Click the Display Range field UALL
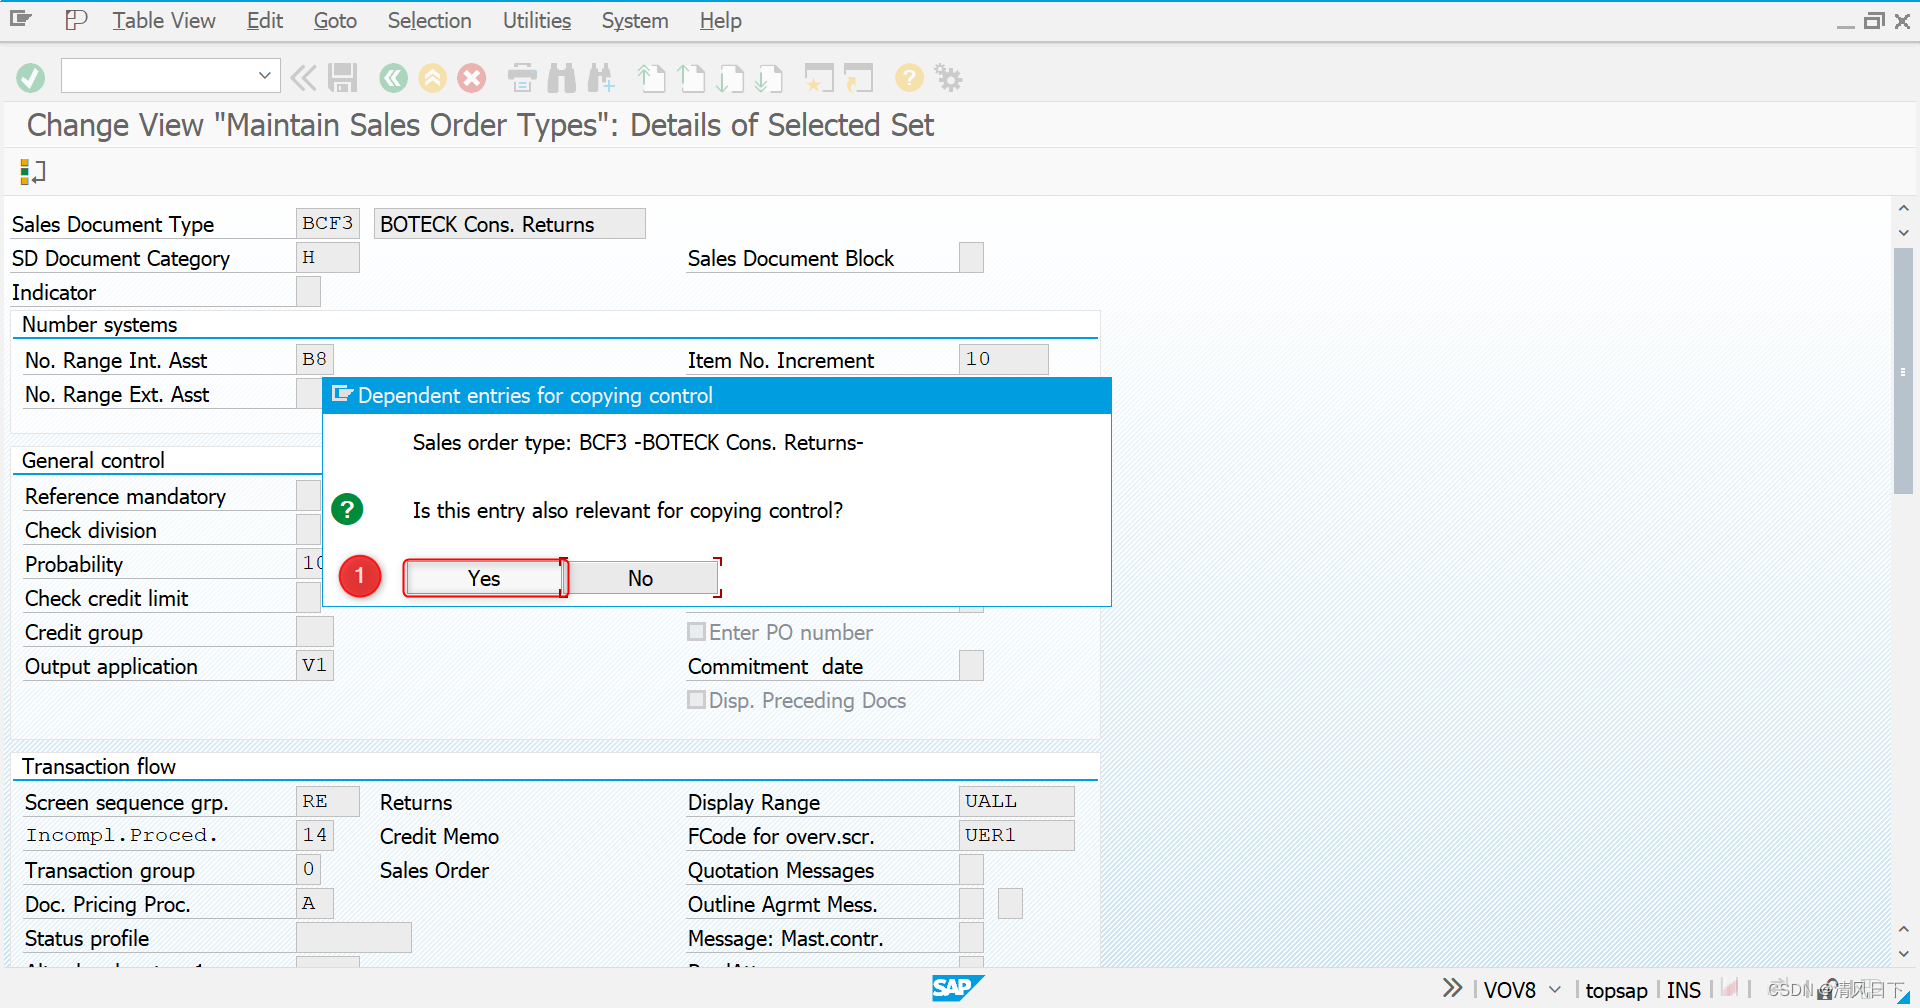Viewport: 1920px width, 1008px height. (x=1017, y=802)
